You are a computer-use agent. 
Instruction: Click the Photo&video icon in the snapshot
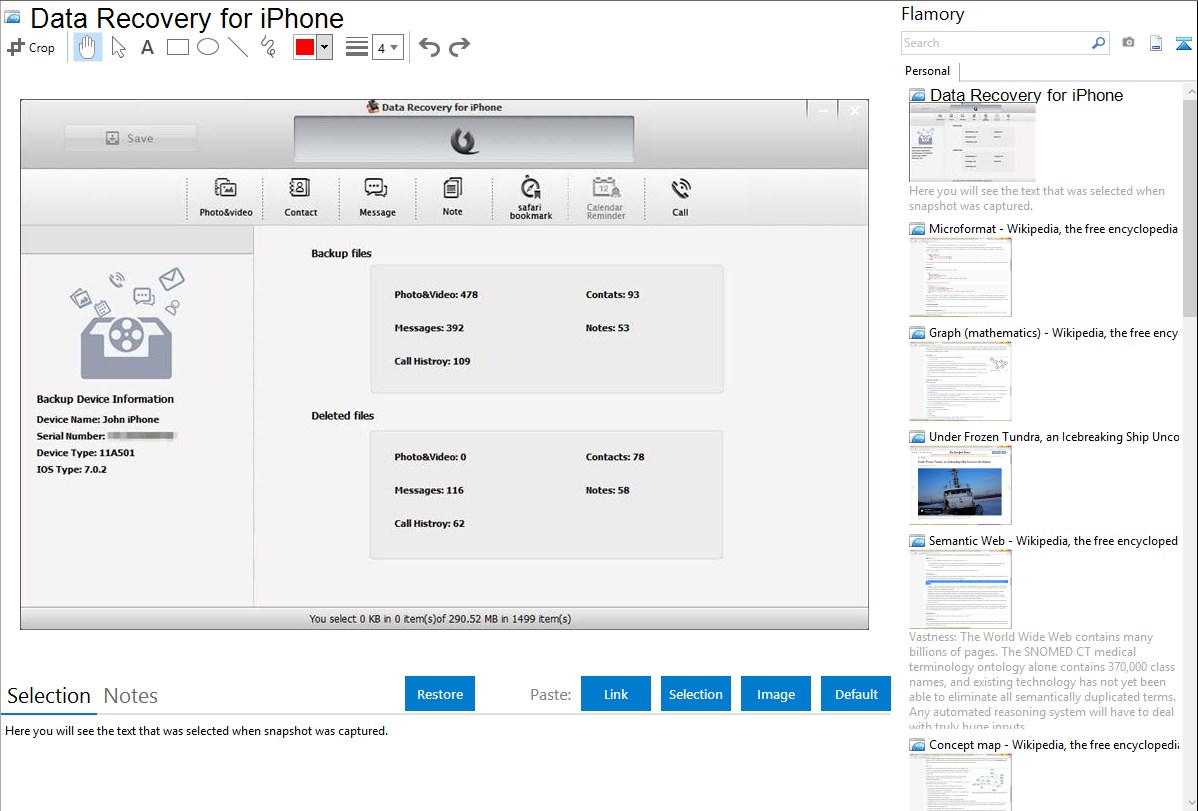(225, 197)
